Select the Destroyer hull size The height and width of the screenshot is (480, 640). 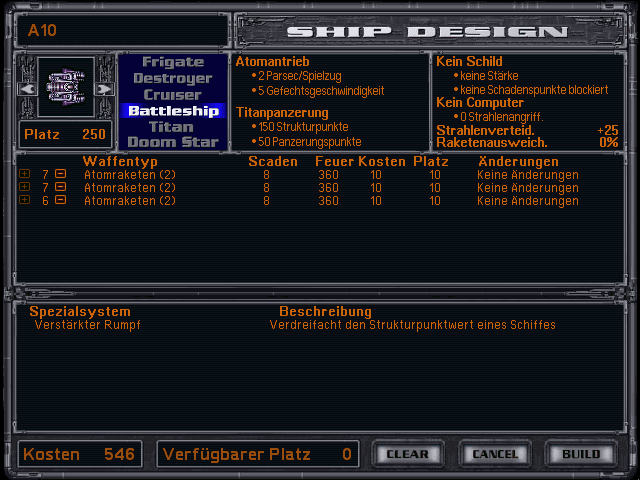172,78
